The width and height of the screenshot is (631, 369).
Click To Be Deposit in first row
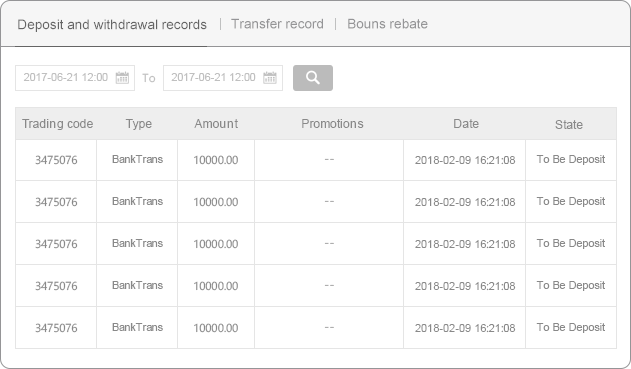coord(571,159)
